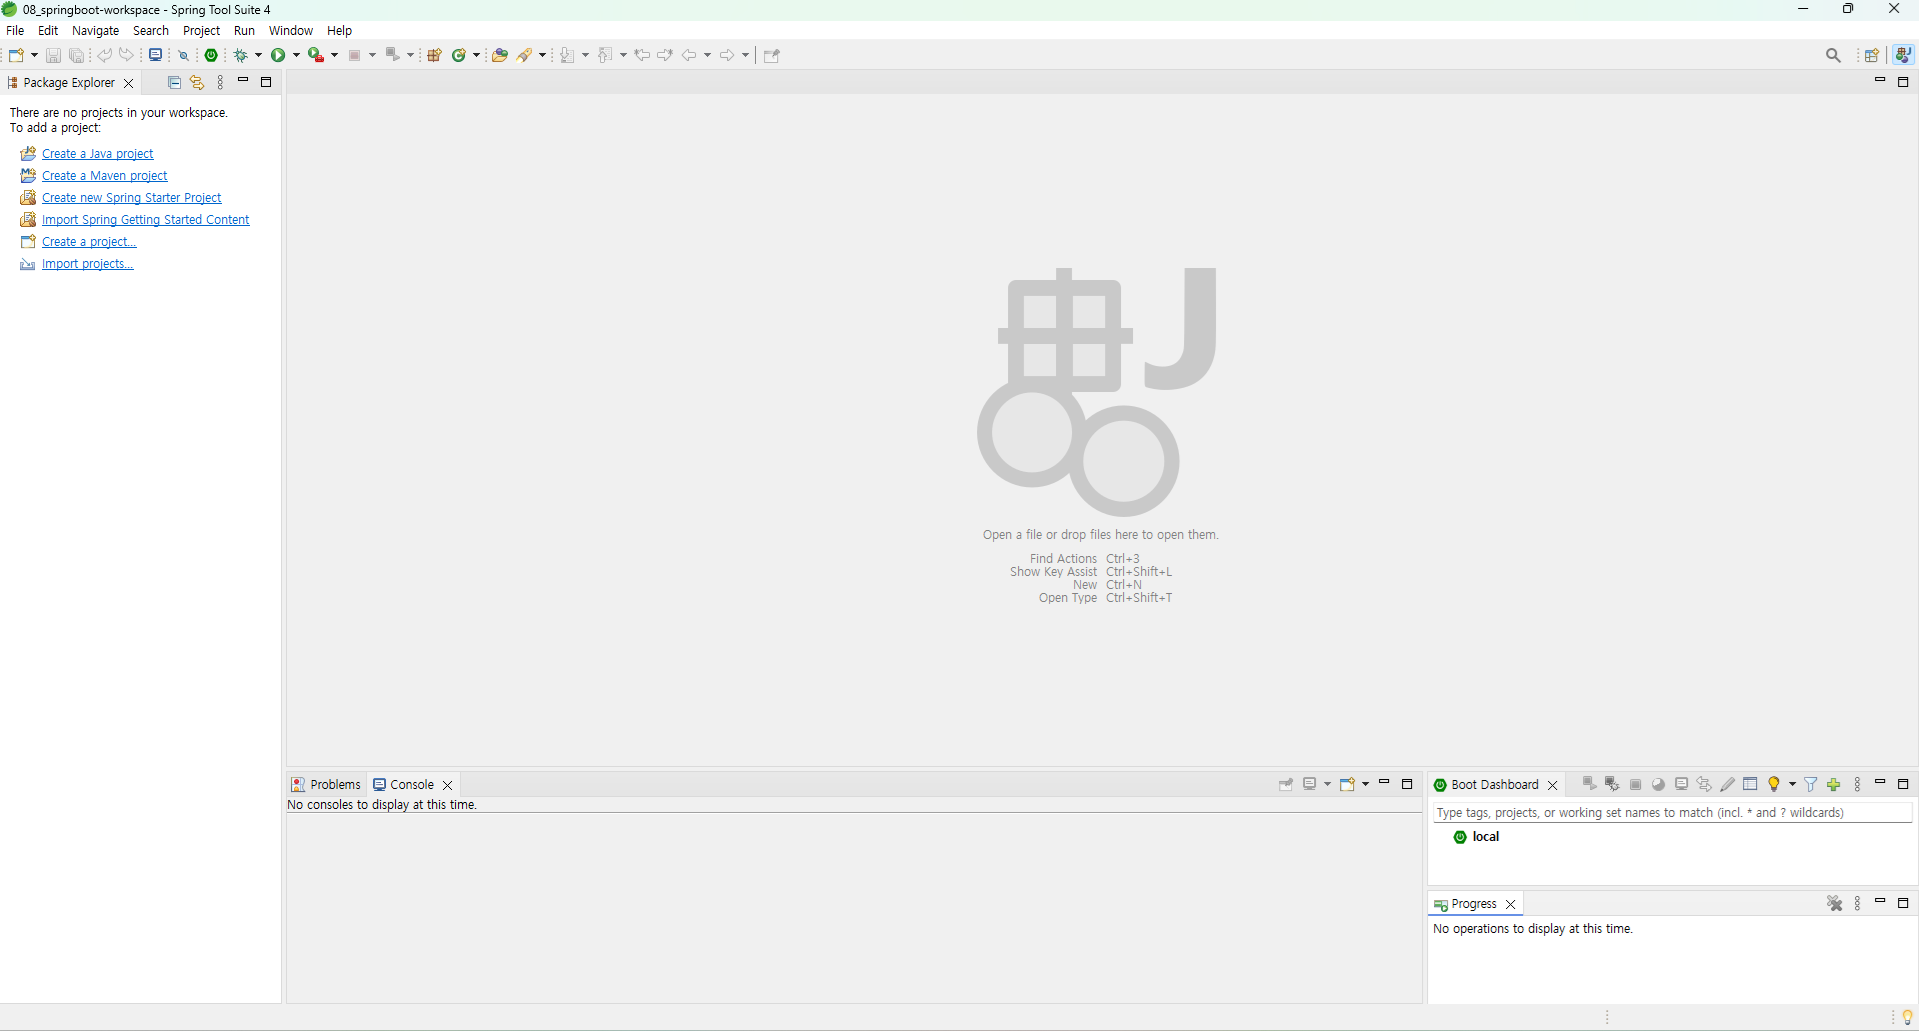1919x1031 pixels.
Task: Click the magnifier Find Actions icon
Action: click(1833, 55)
